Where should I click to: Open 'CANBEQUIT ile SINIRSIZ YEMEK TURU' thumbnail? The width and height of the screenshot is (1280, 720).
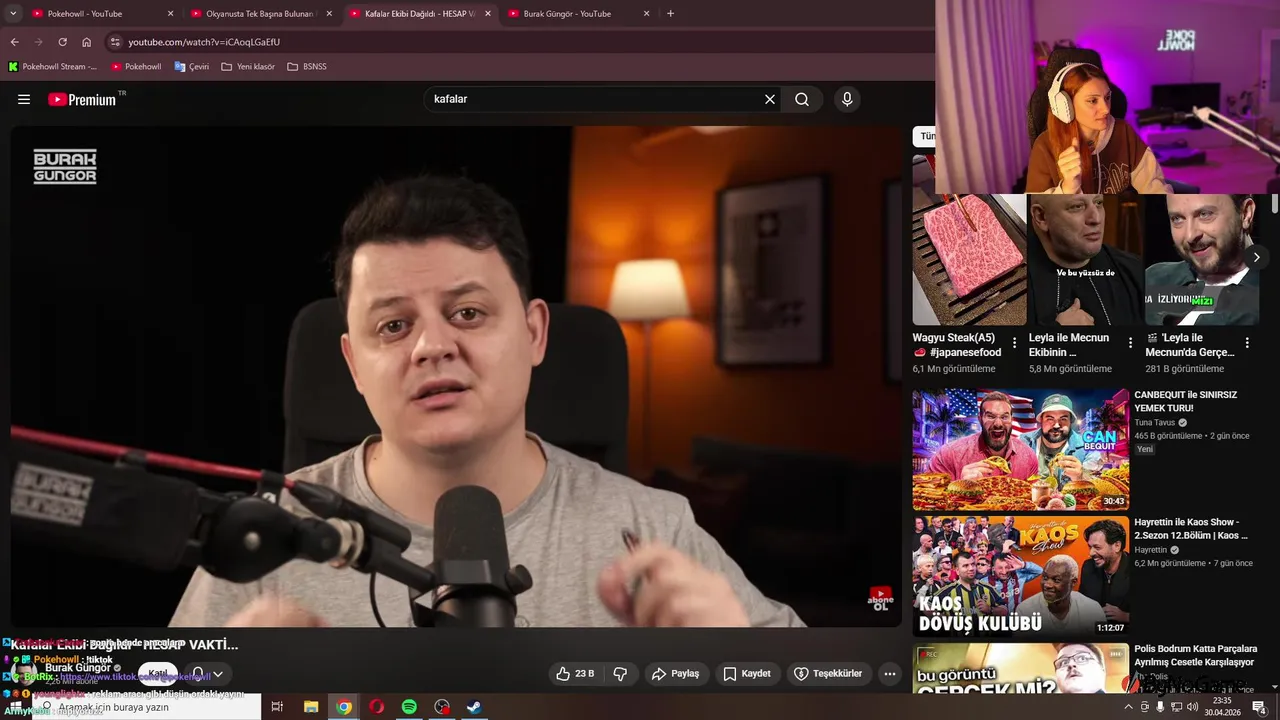click(x=1020, y=450)
